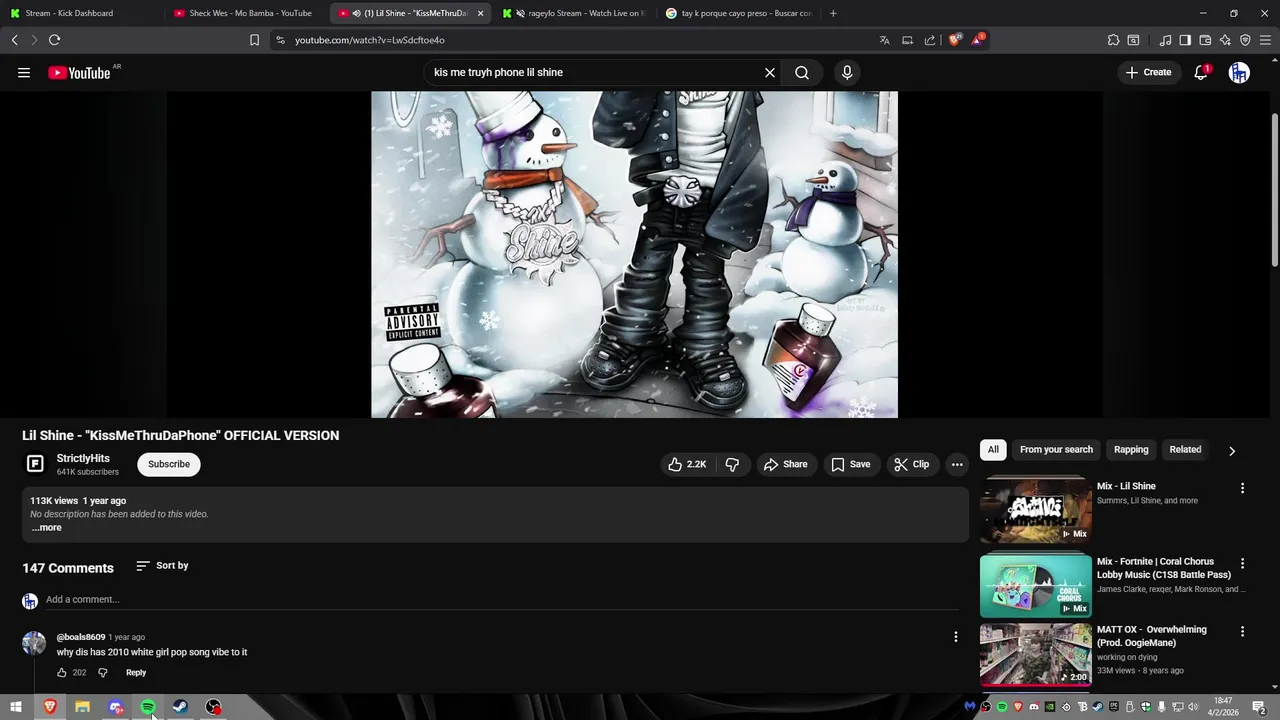Select the Related filter chip
The height and width of the screenshot is (720, 1280).
click(x=1185, y=450)
